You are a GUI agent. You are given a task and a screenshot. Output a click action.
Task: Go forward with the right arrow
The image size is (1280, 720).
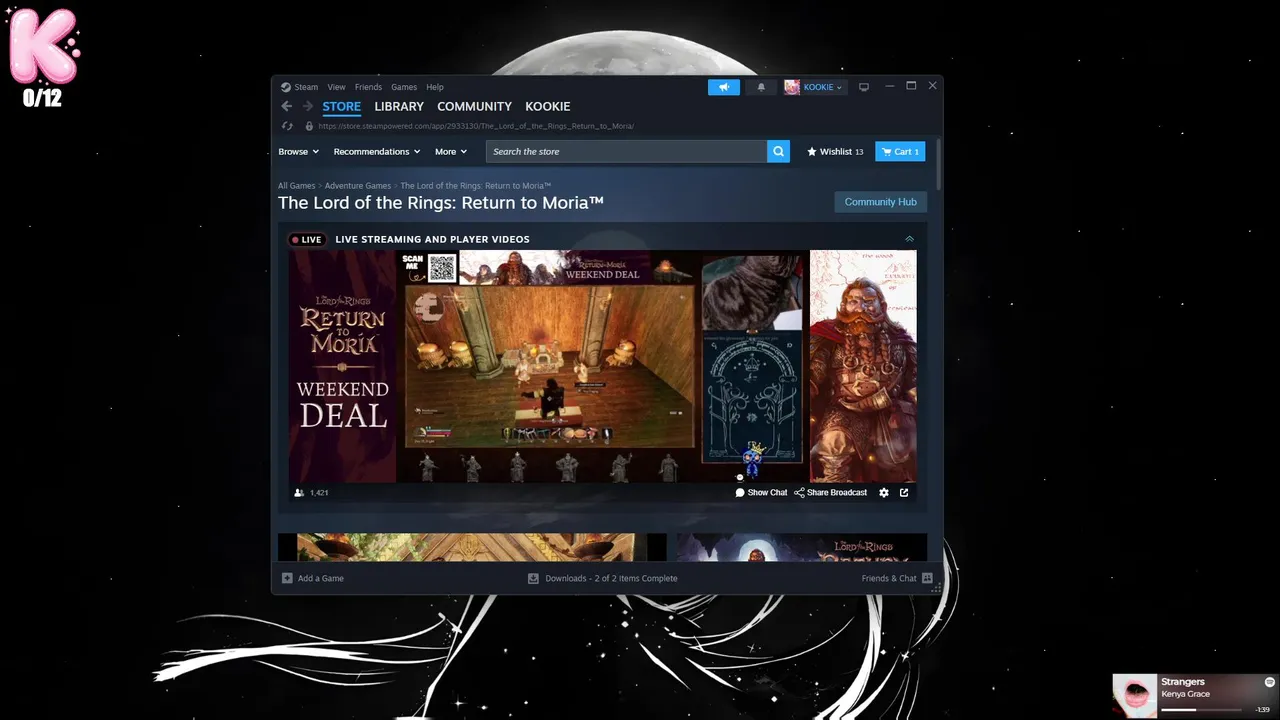308,106
